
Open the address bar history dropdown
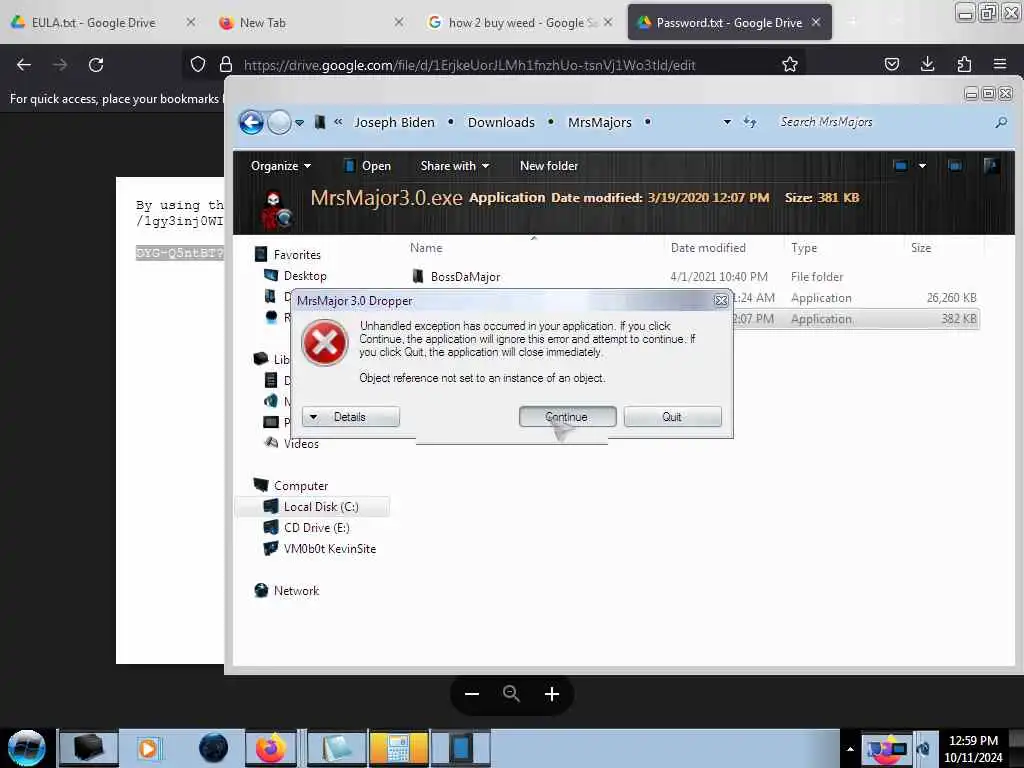[x=727, y=122]
